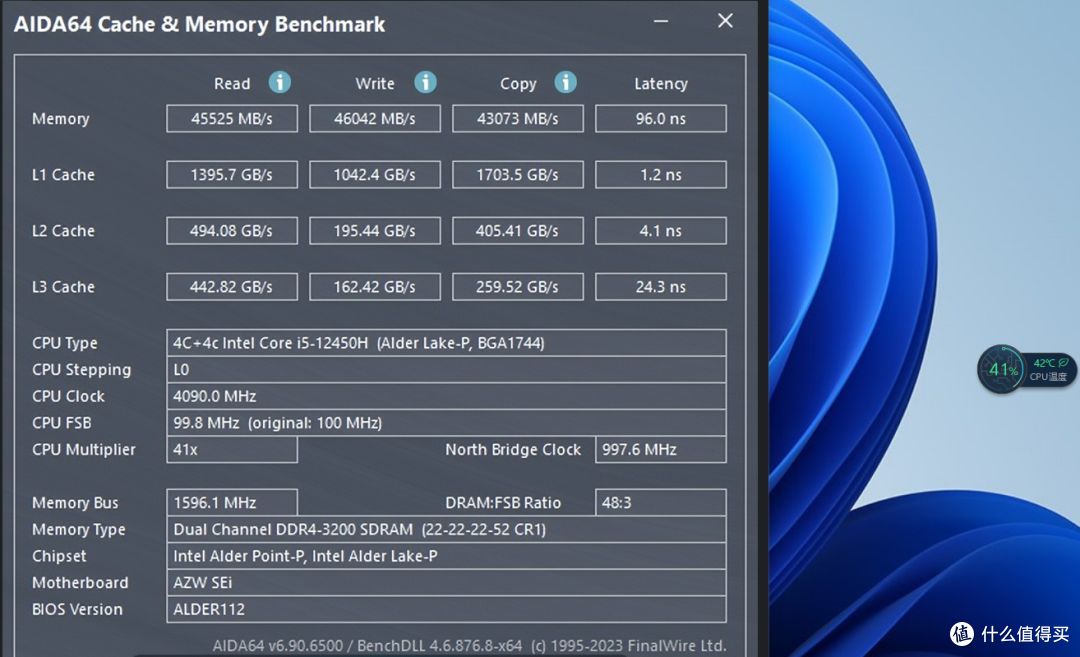Viewport: 1080px width, 657px height.
Task: Select Memory Read value 45525 MB/s
Action: (232, 118)
